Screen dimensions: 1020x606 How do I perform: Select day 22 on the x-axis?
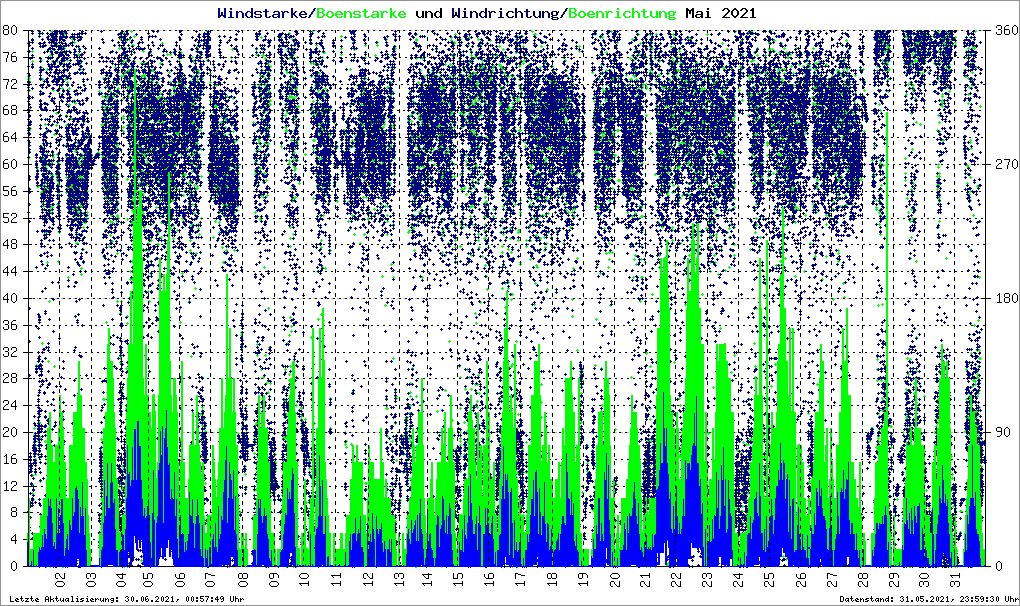676,579
